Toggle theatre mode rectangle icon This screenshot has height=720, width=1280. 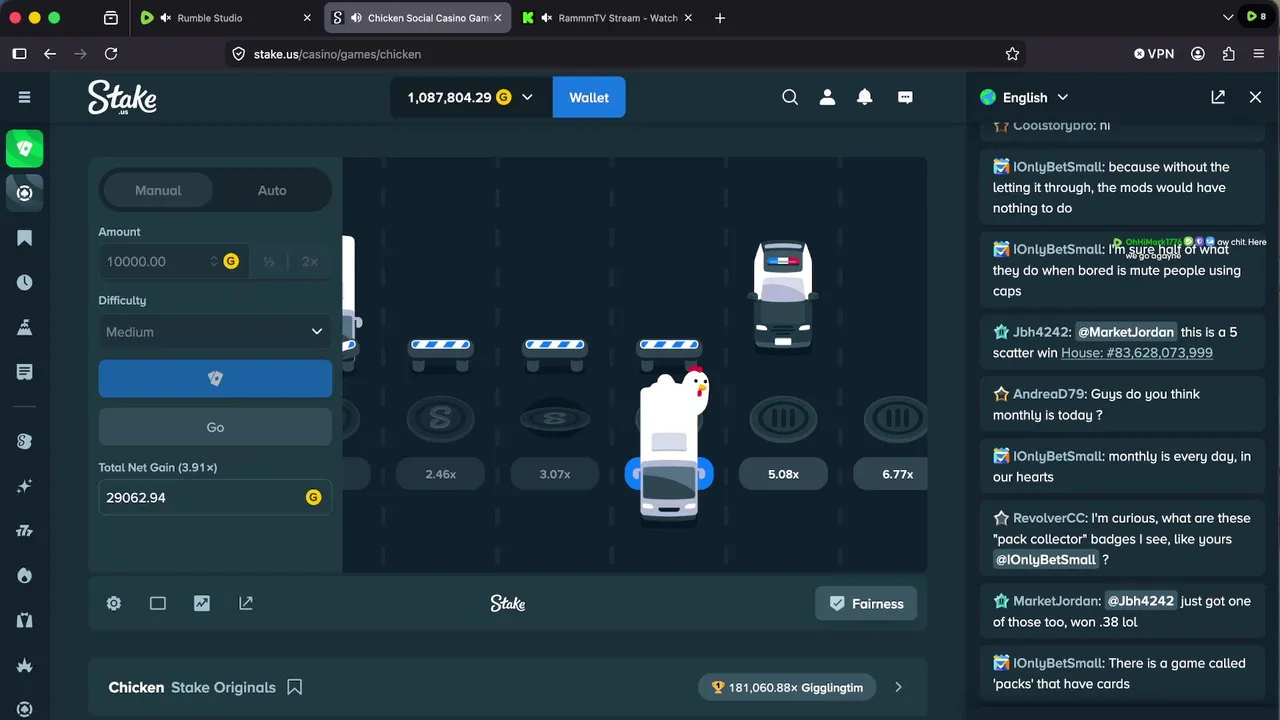(x=158, y=603)
